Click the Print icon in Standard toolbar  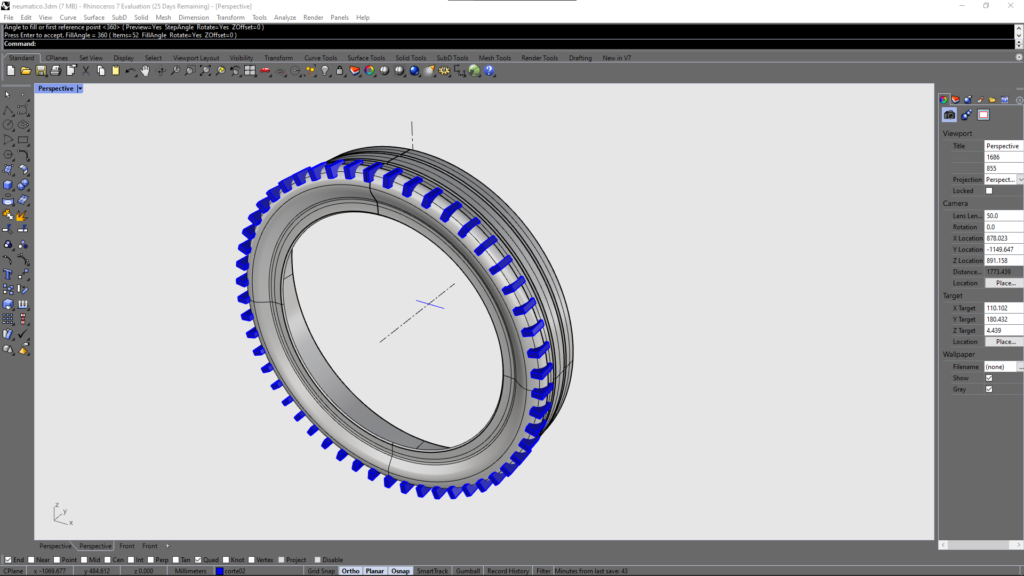click(x=56, y=70)
